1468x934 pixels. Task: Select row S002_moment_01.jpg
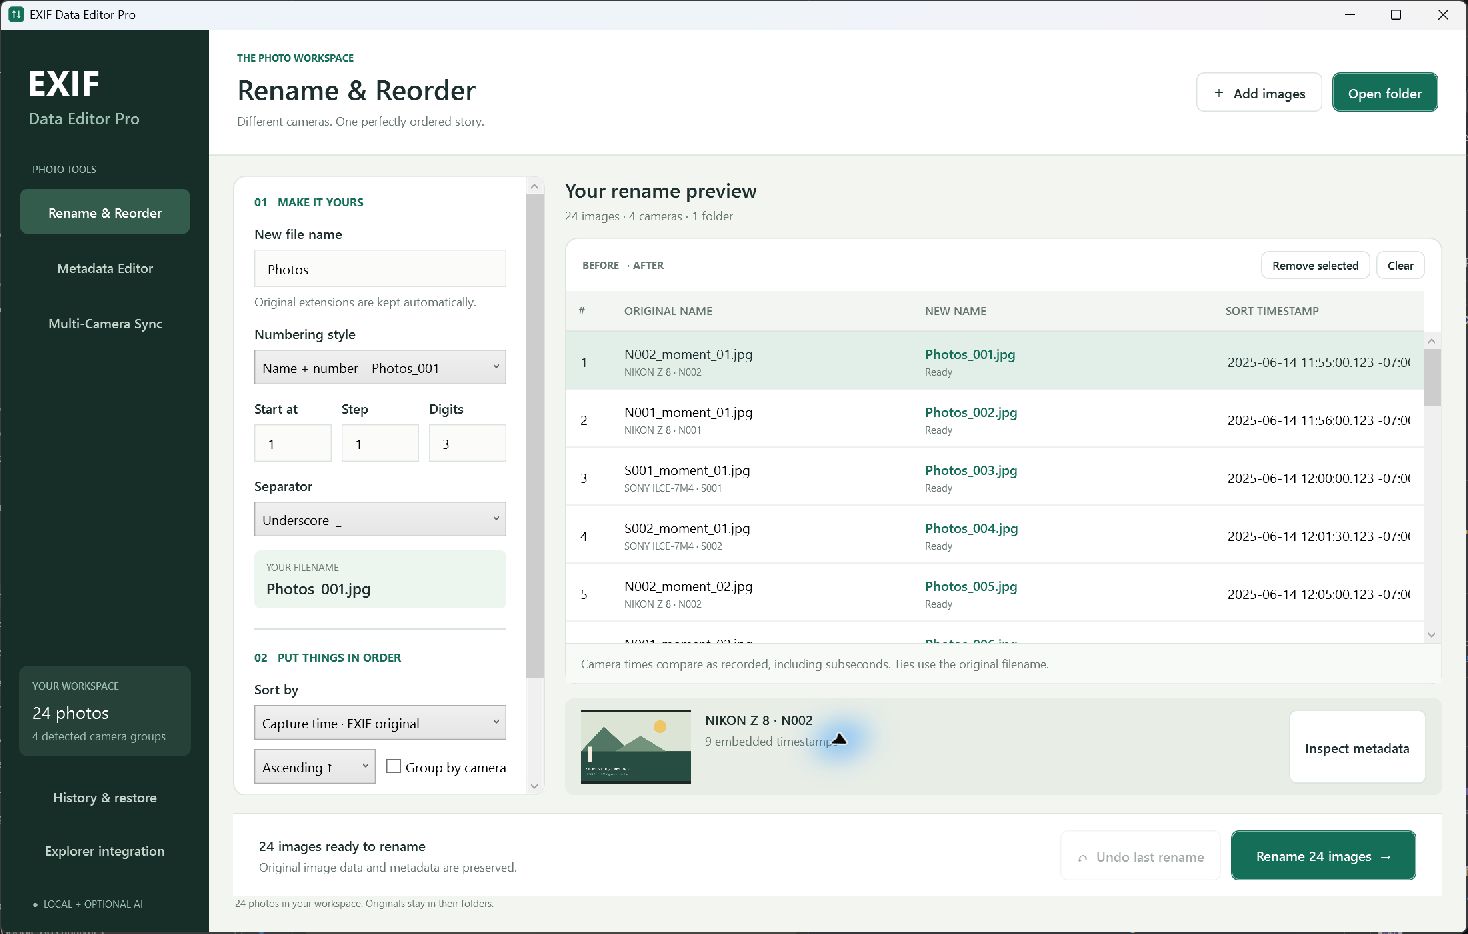pos(994,535)
